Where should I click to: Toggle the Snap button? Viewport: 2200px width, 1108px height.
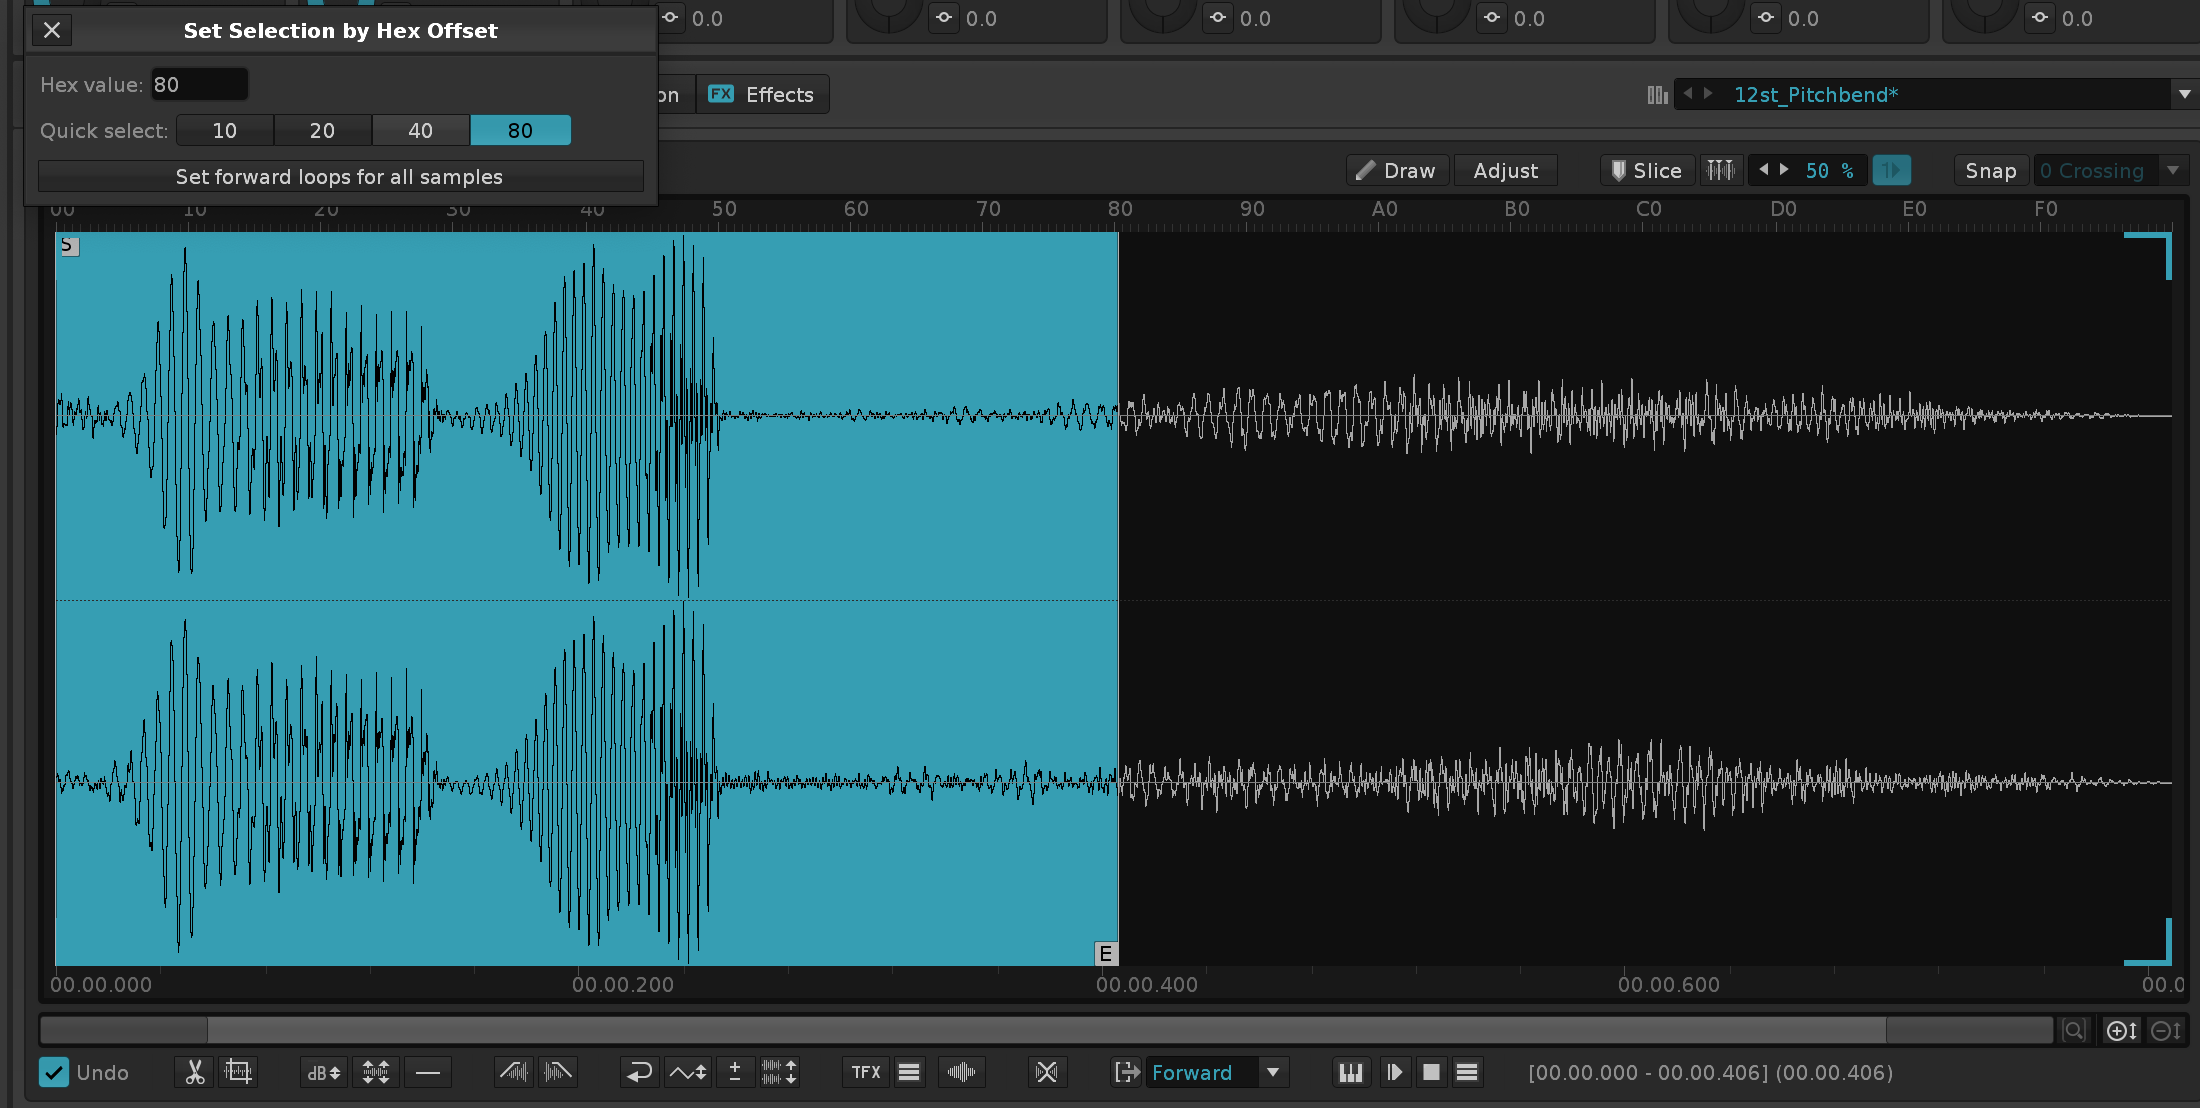(1990, 171)
